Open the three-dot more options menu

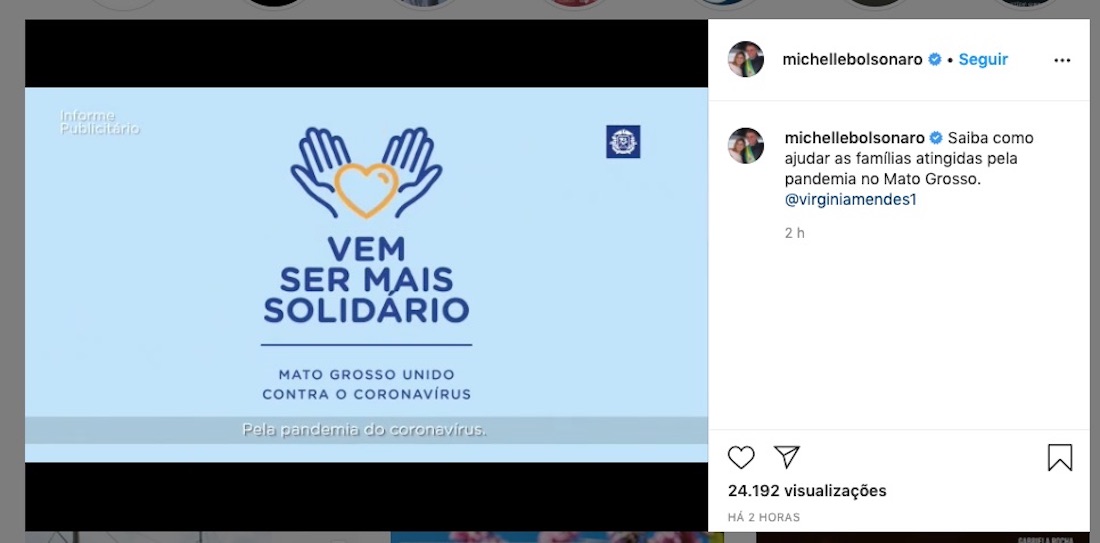tap(1062, 60)
